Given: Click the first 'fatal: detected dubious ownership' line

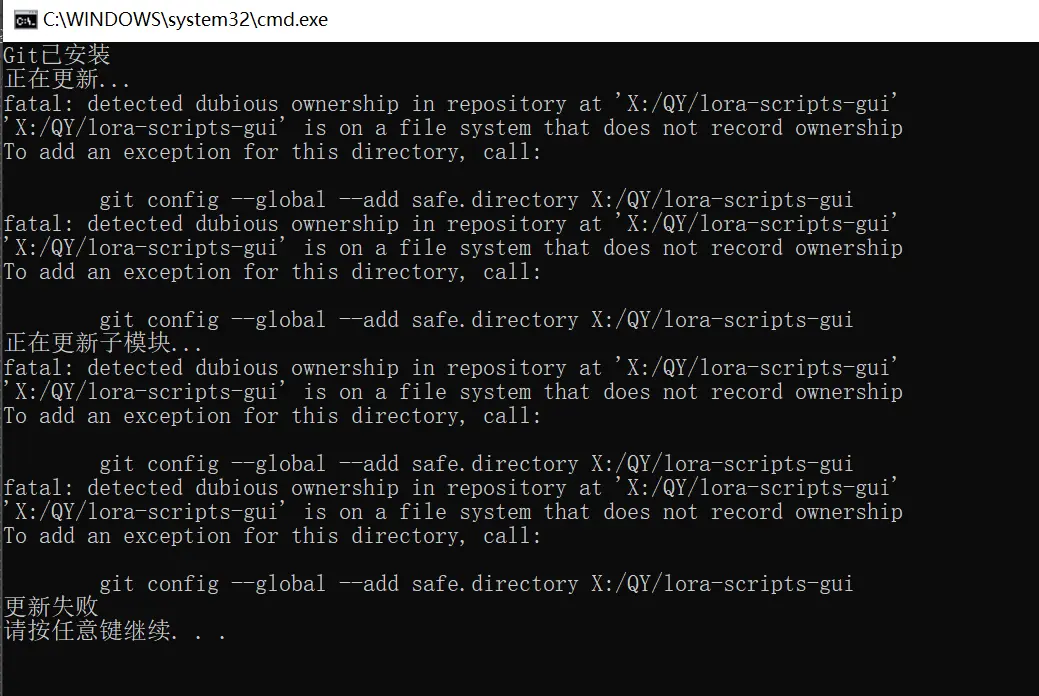Looking at the screenshot, I should tap(451, 103).
